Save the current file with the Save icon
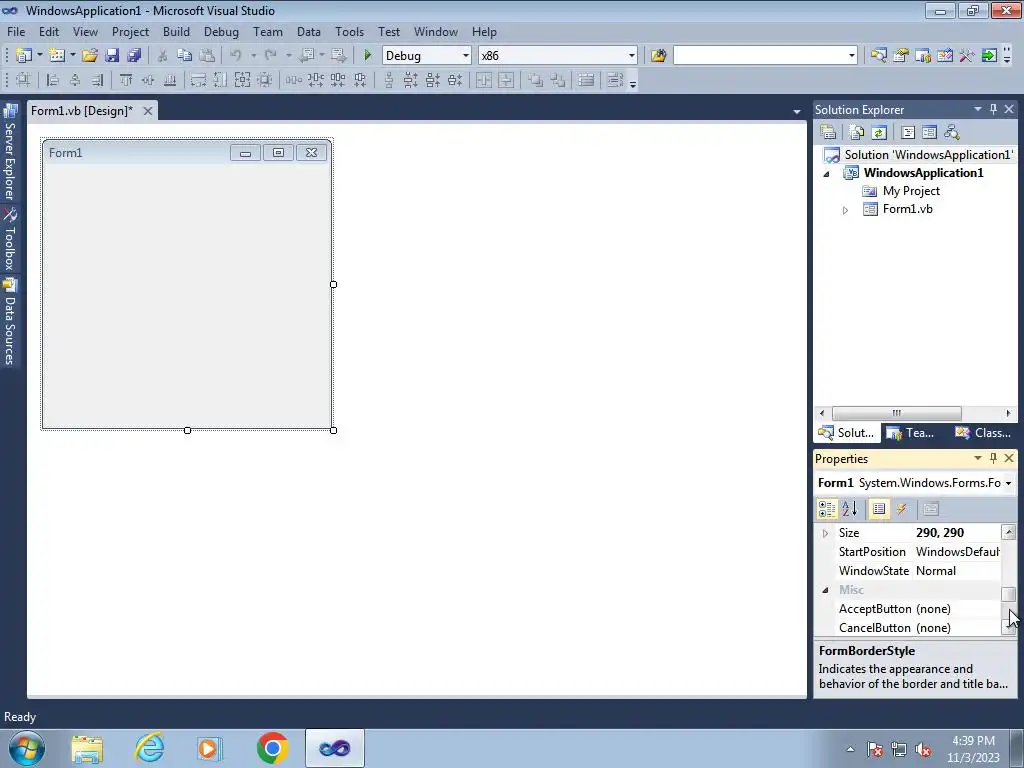Screen dimensions: 1024x768 (112, 56)
